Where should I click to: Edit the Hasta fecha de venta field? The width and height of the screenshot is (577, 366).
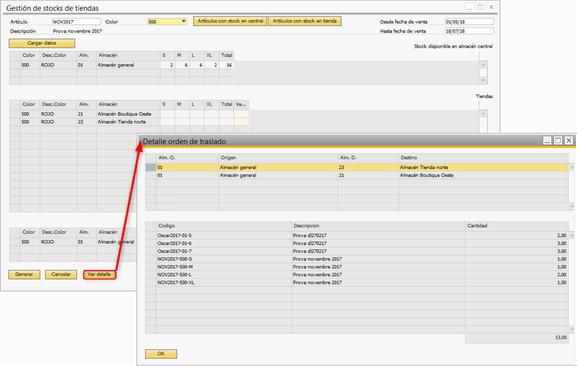pos(469,31)
